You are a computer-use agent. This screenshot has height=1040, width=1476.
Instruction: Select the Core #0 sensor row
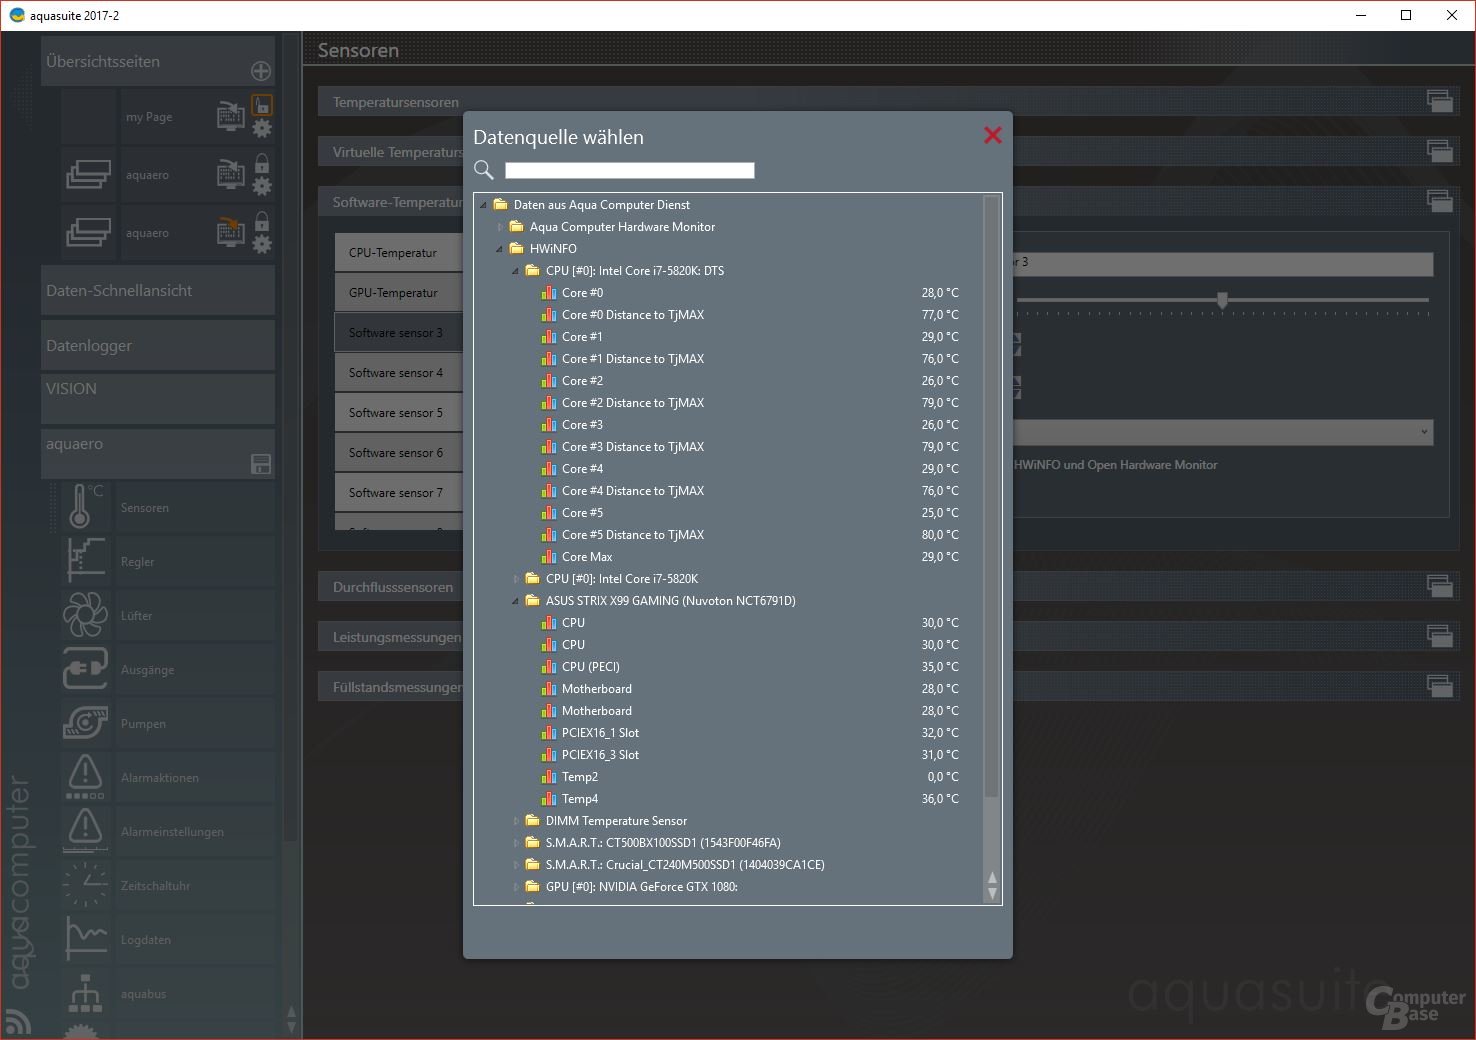point(750,293)
